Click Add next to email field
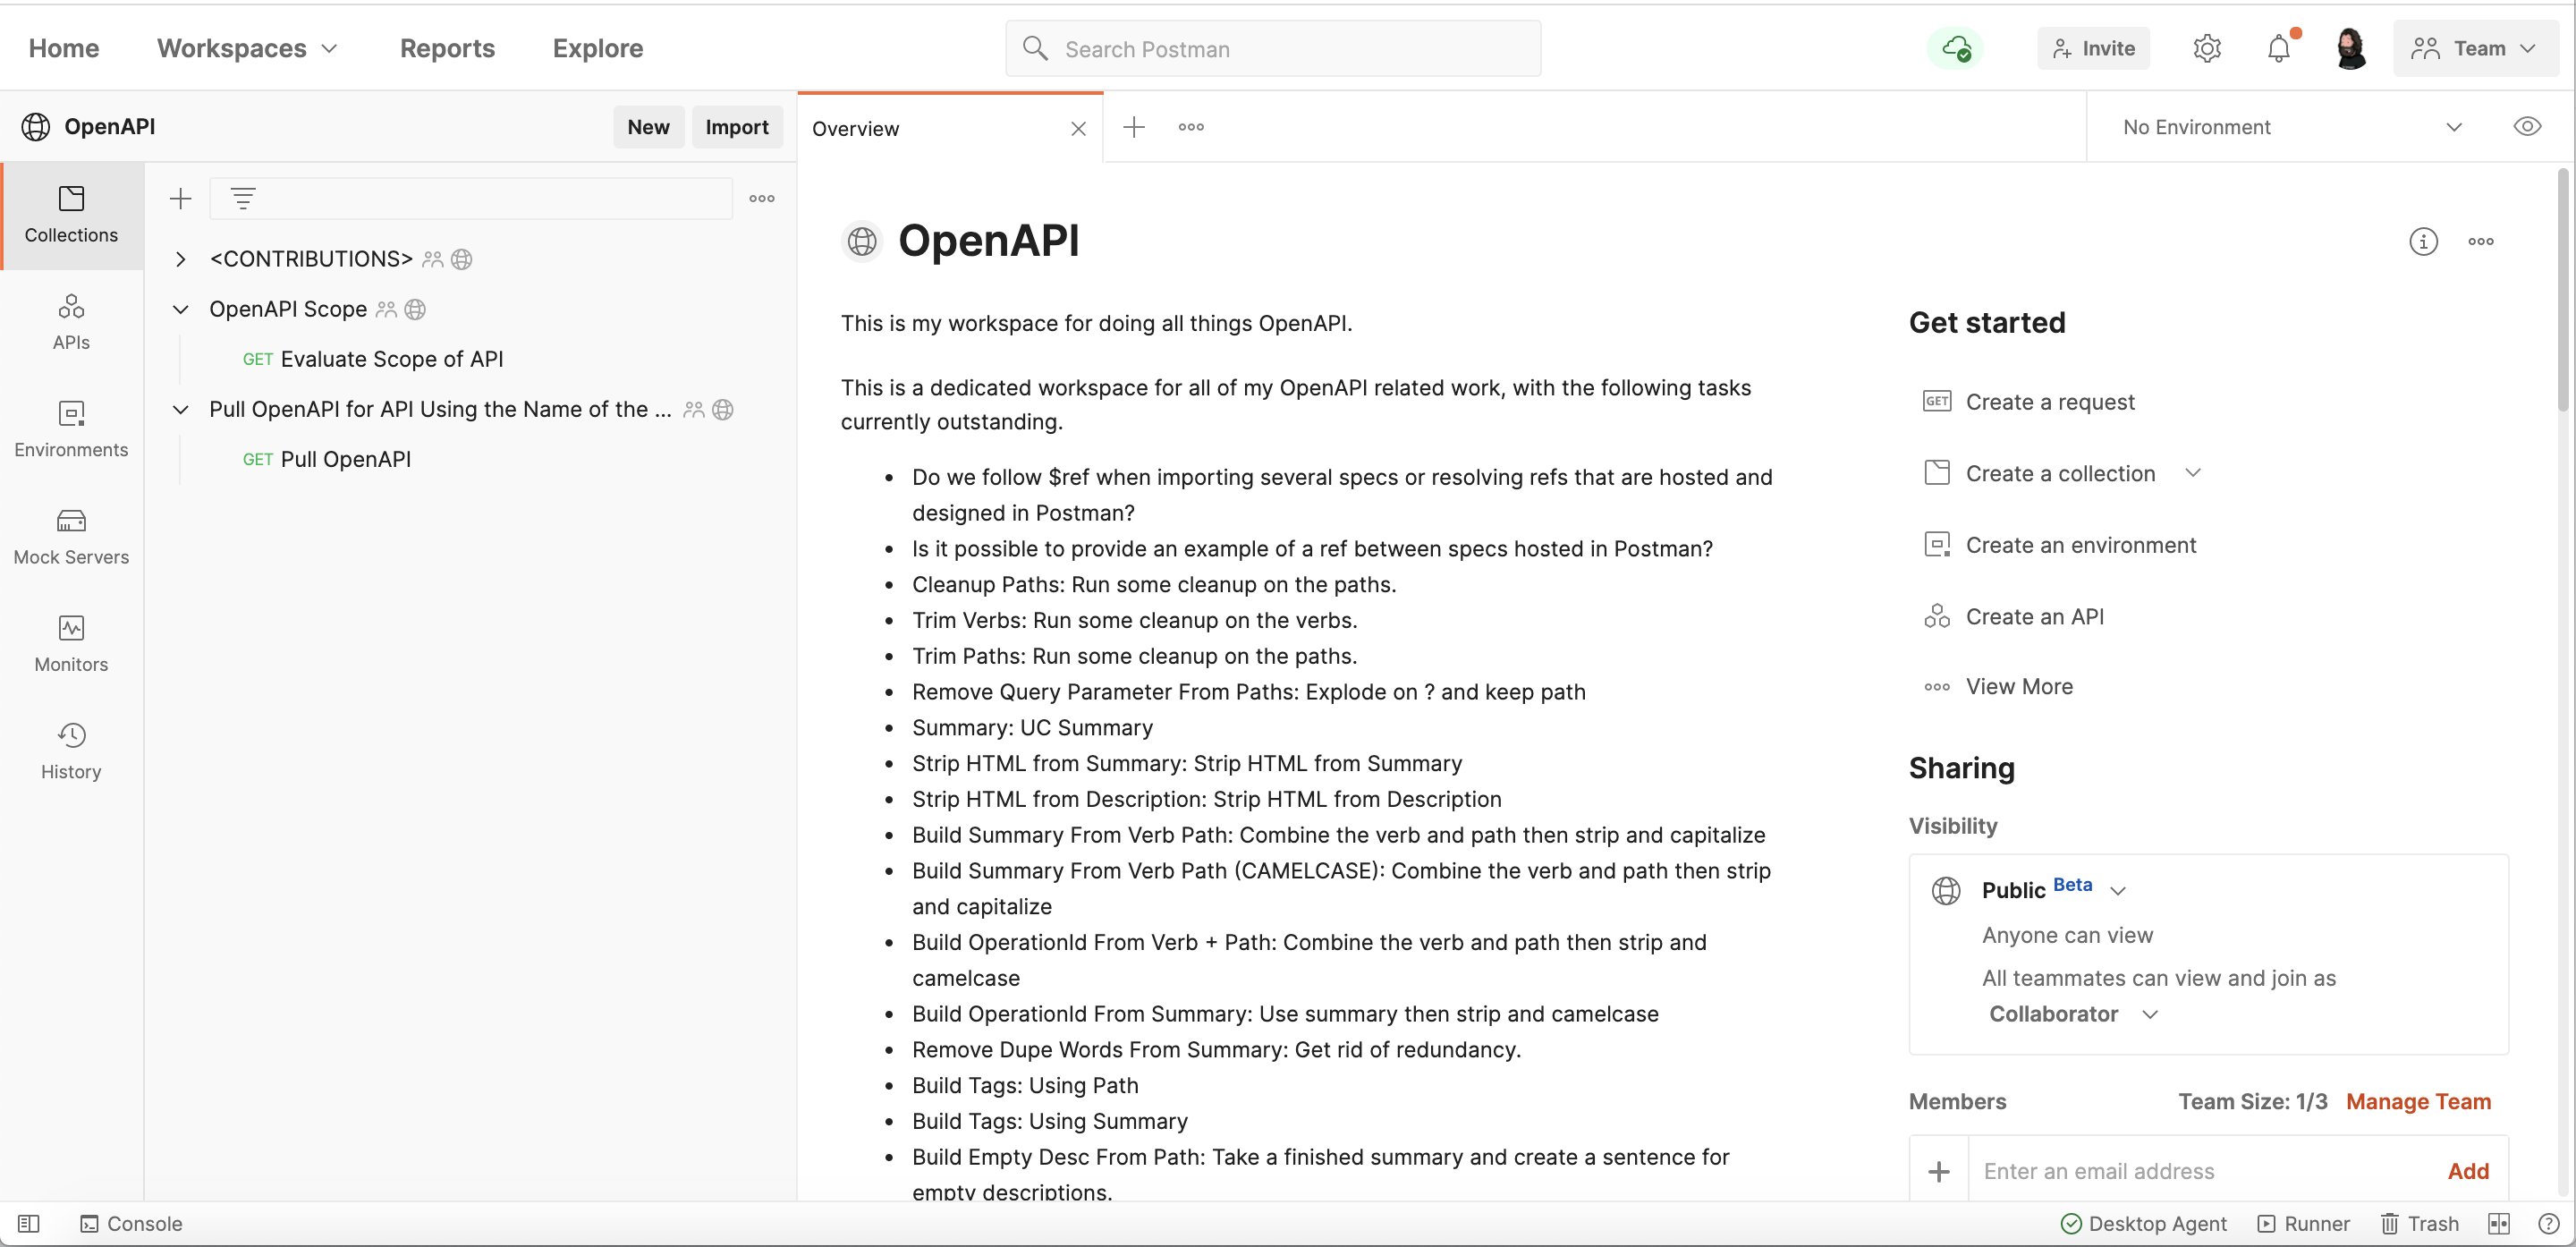The height and width of the screenshot is (1247, 2576). 2468,1171
